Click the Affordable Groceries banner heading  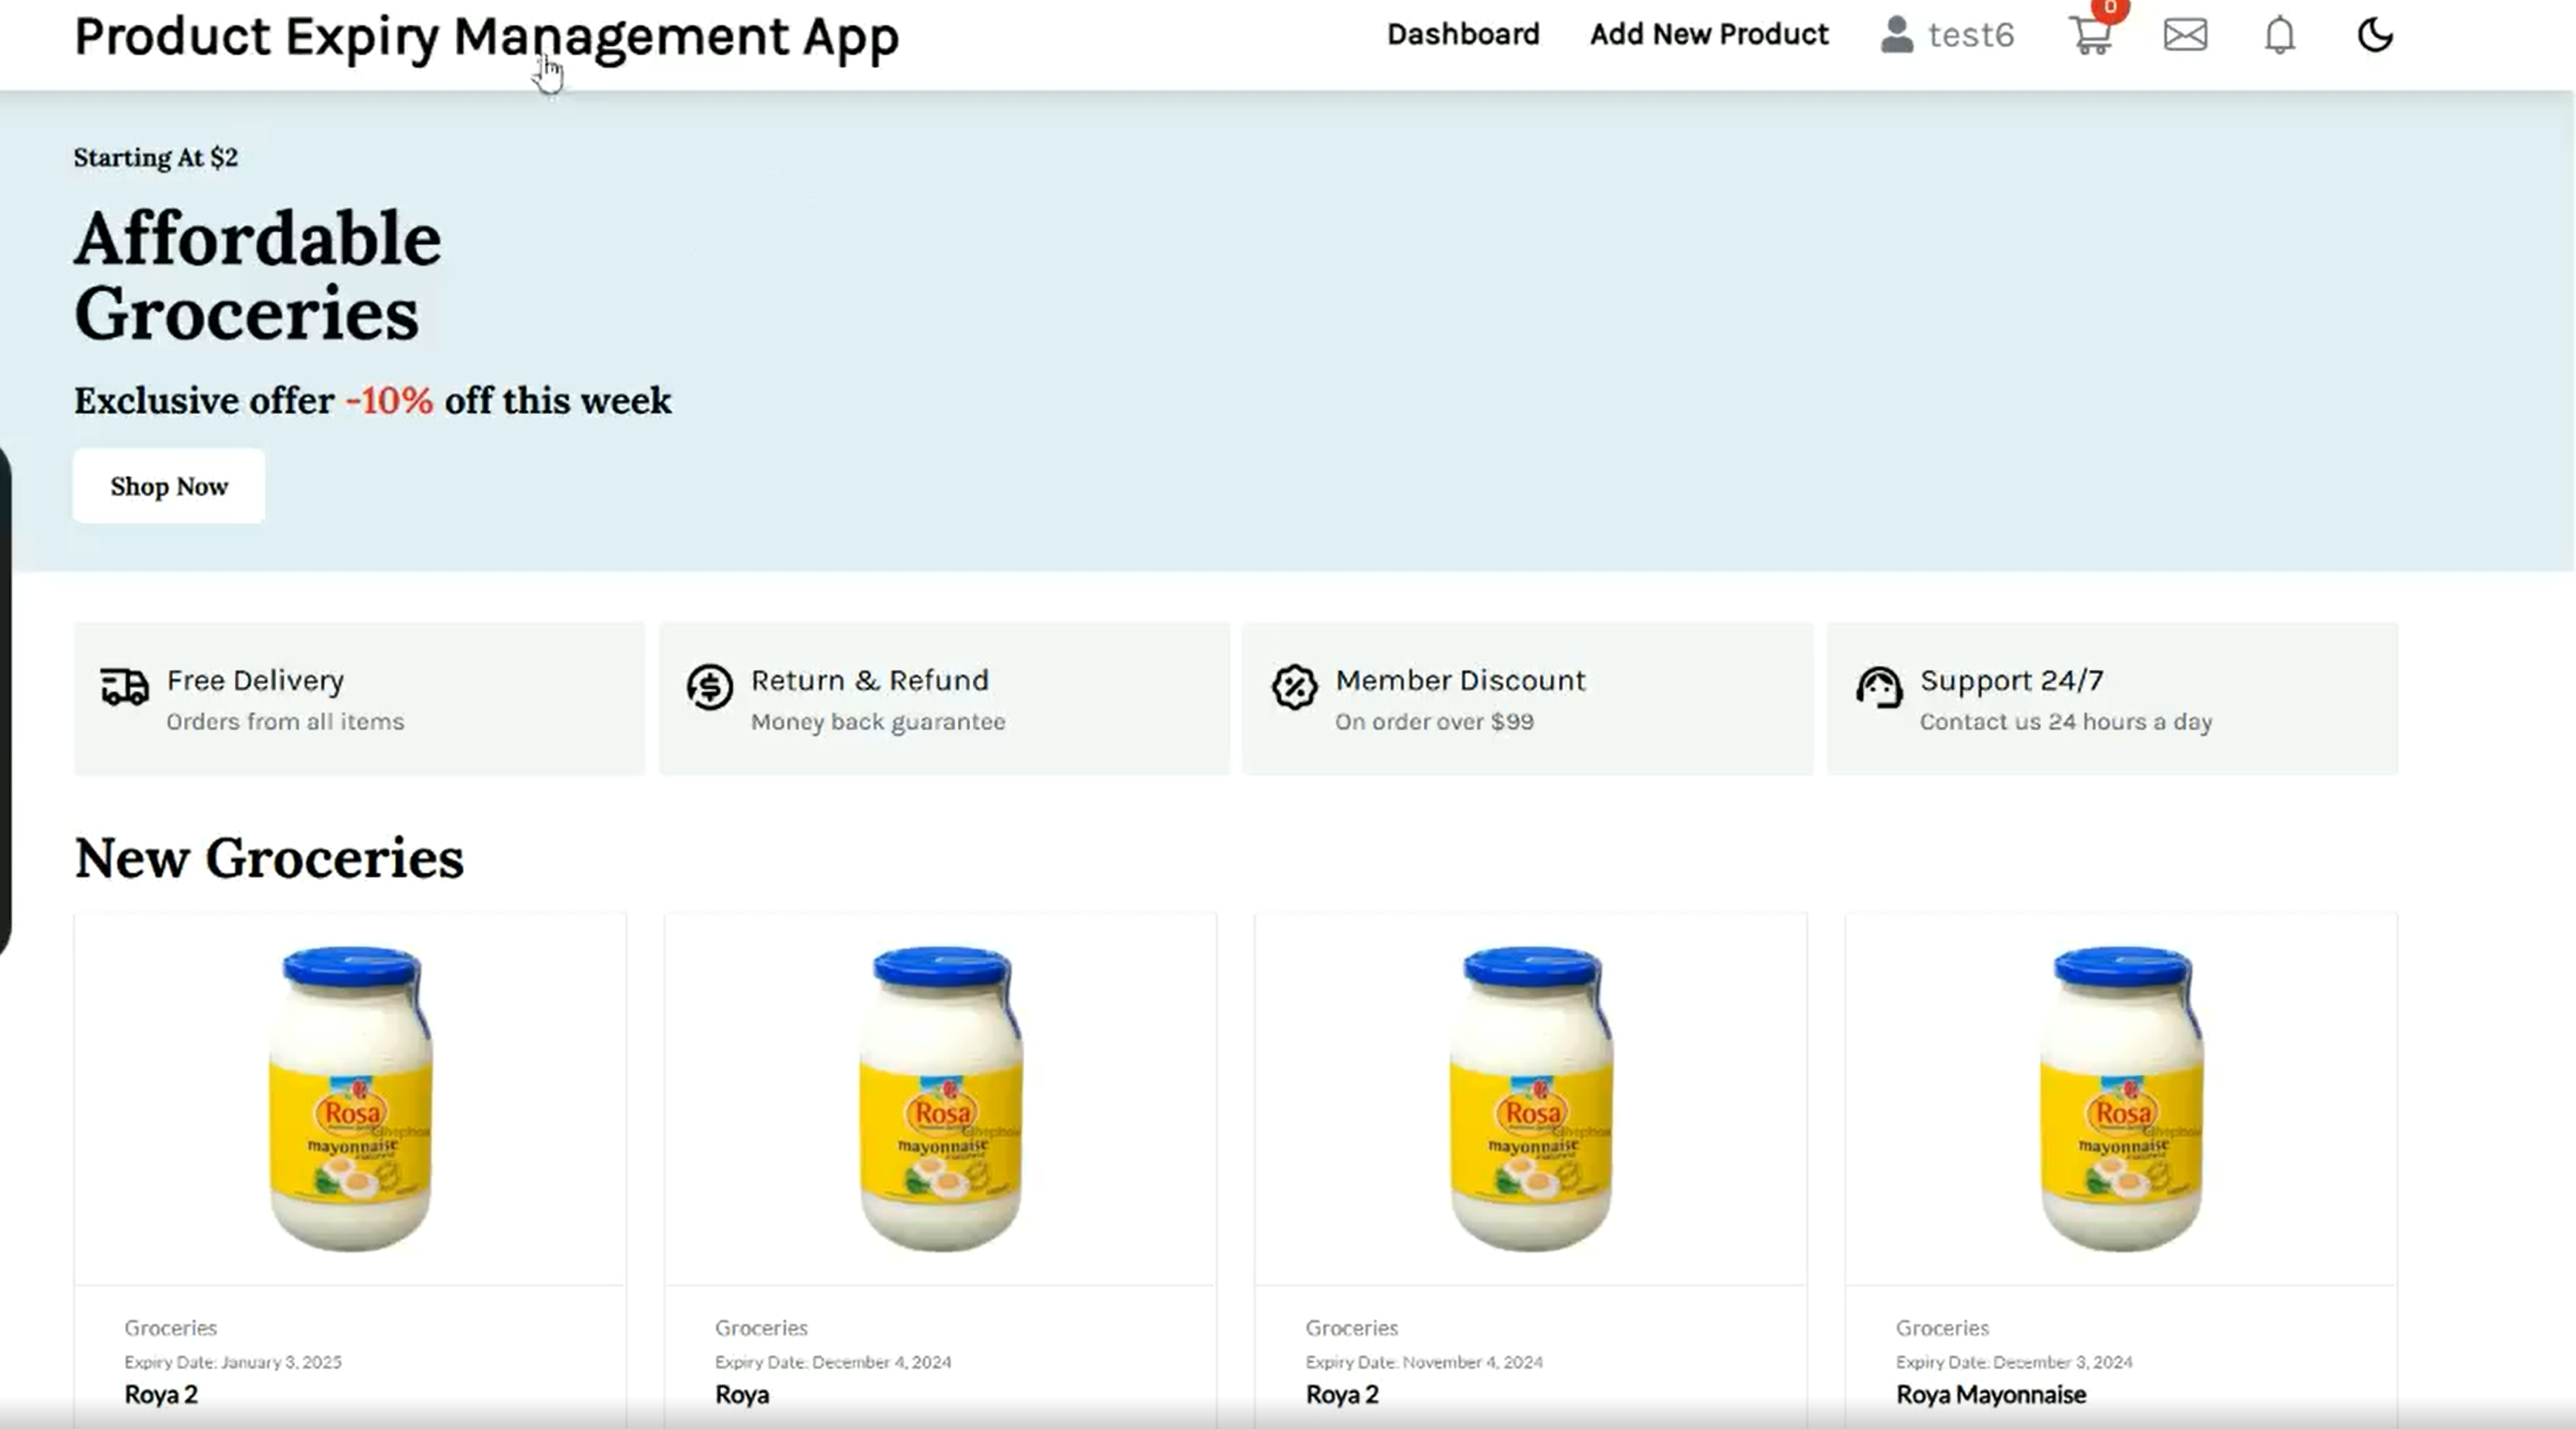tap(258, 275)
